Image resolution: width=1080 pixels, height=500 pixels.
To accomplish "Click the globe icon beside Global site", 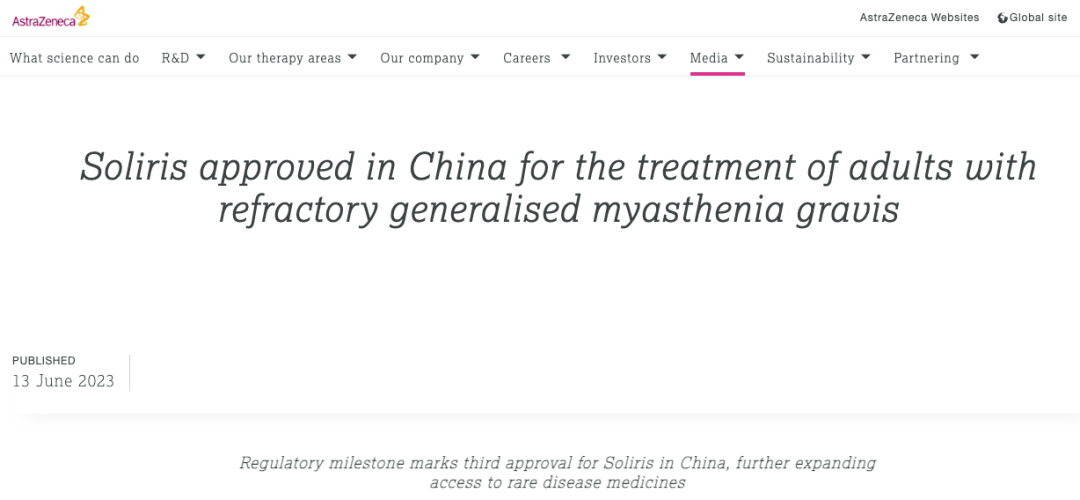I will coord(1003,18).
